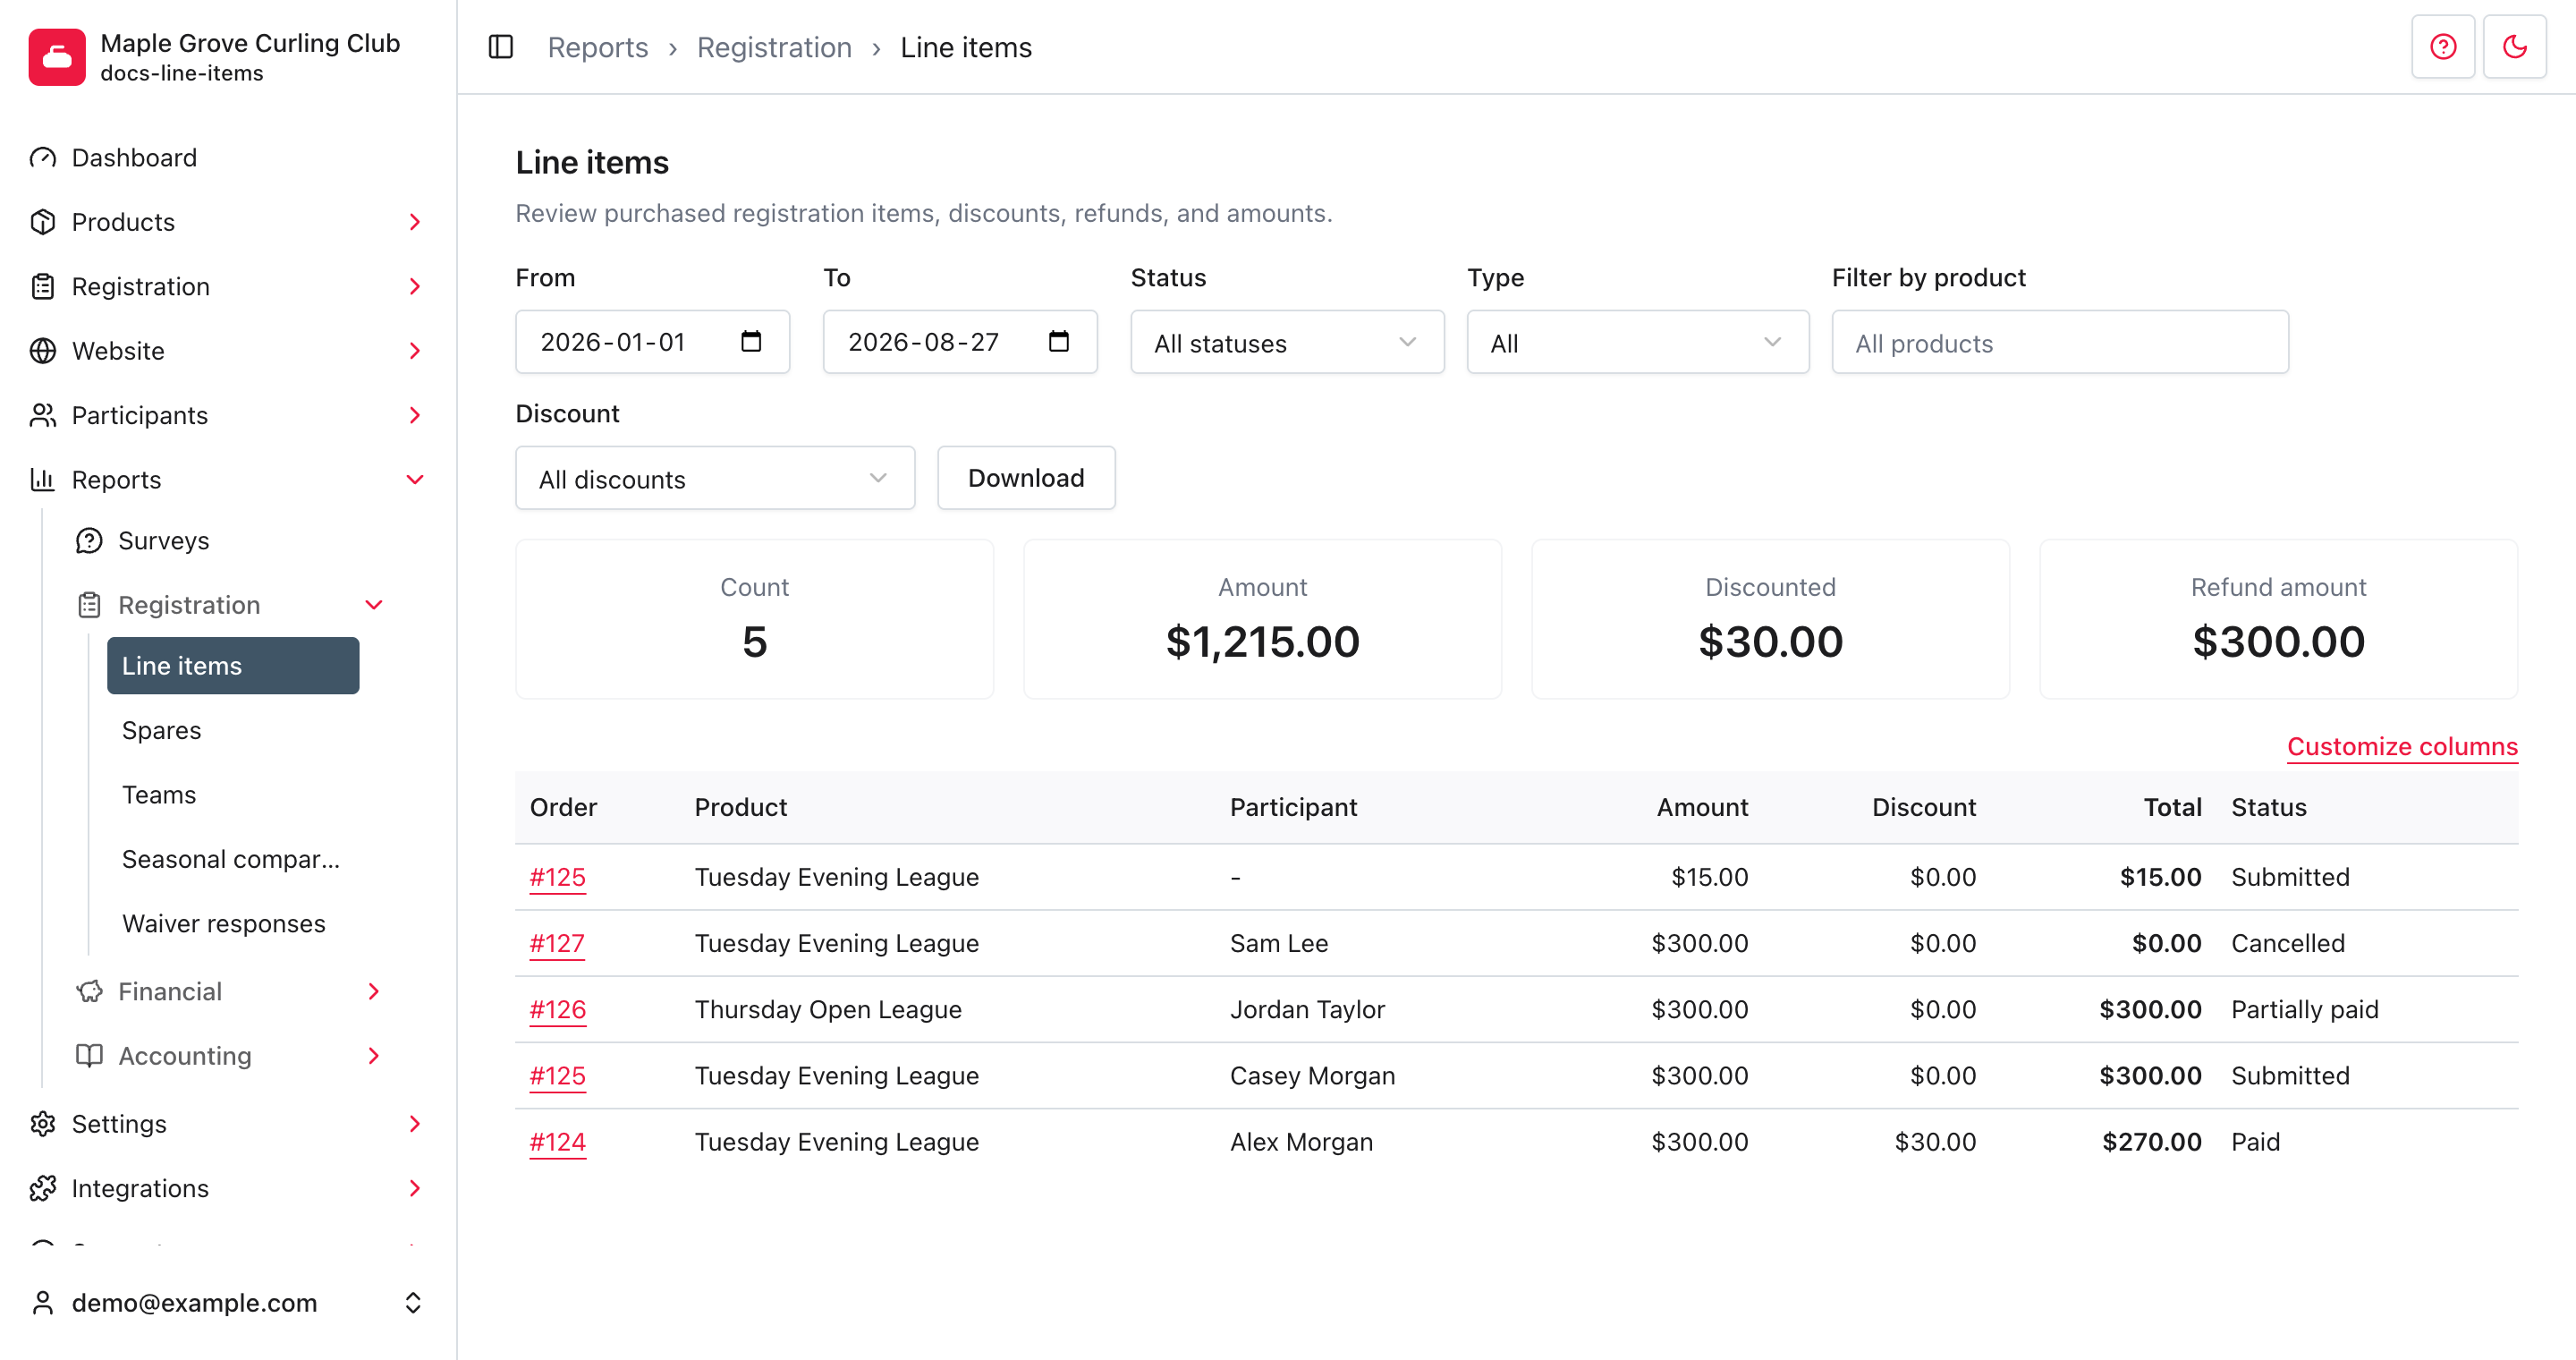This screenshot has width=2576, height=1360.
Task: Click the Refund amount summary card
Action: click(2278, 619)
